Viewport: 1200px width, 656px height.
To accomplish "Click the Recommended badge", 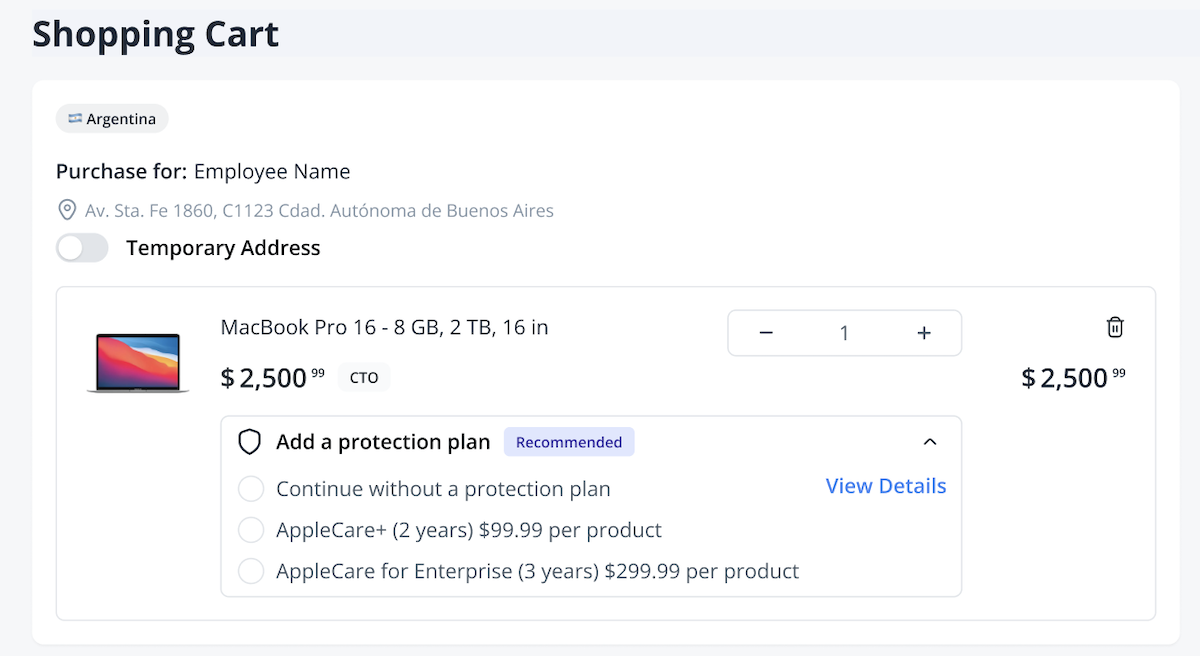I will 568,442.
